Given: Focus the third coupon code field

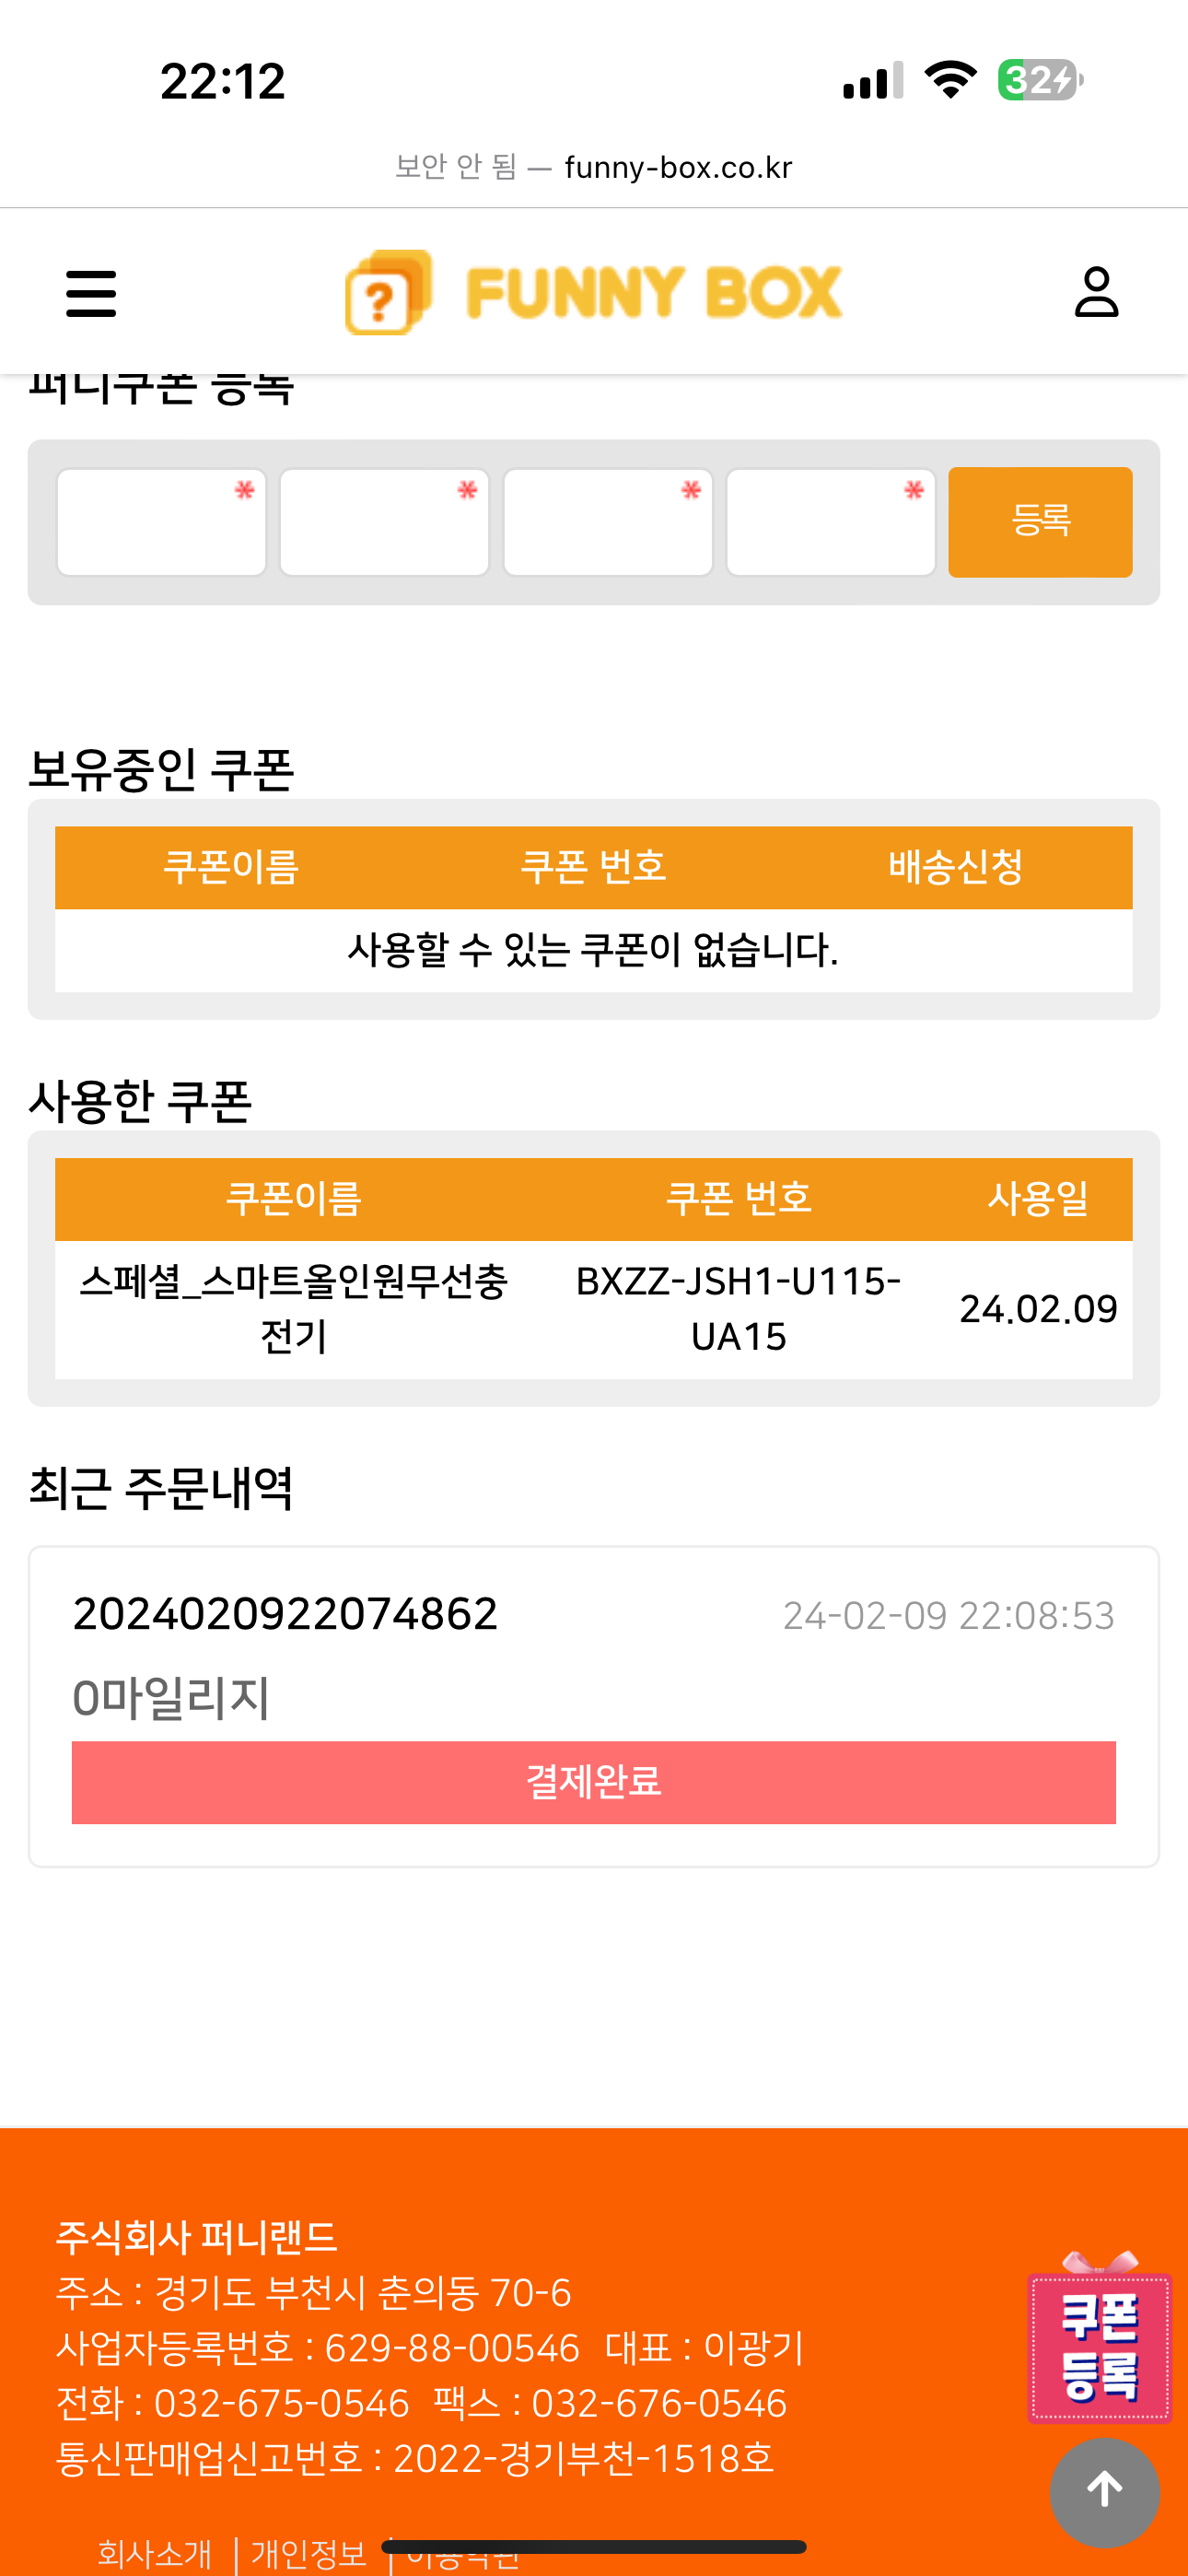Looking at the screenshot, I should click(608, 522).
